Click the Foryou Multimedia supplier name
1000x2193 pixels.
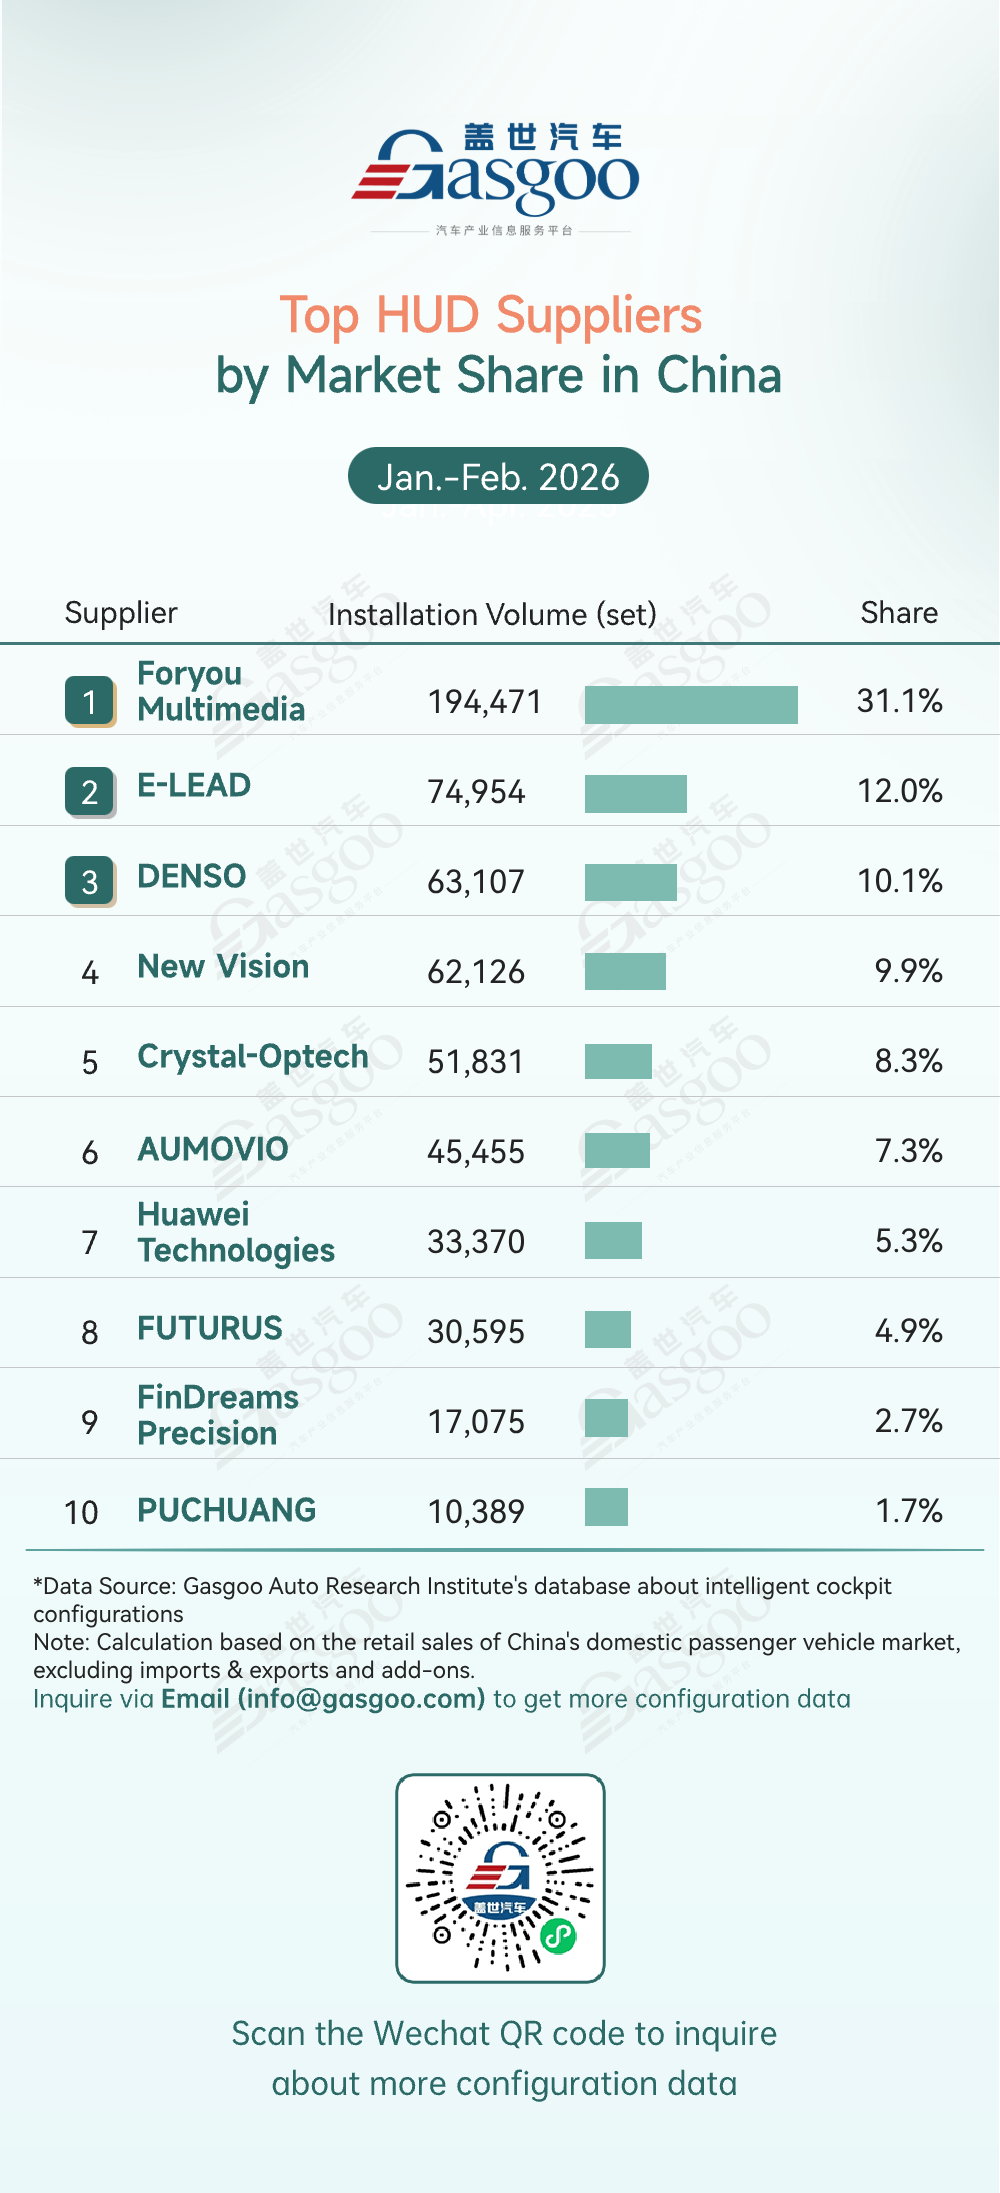(x=221, y=691)
